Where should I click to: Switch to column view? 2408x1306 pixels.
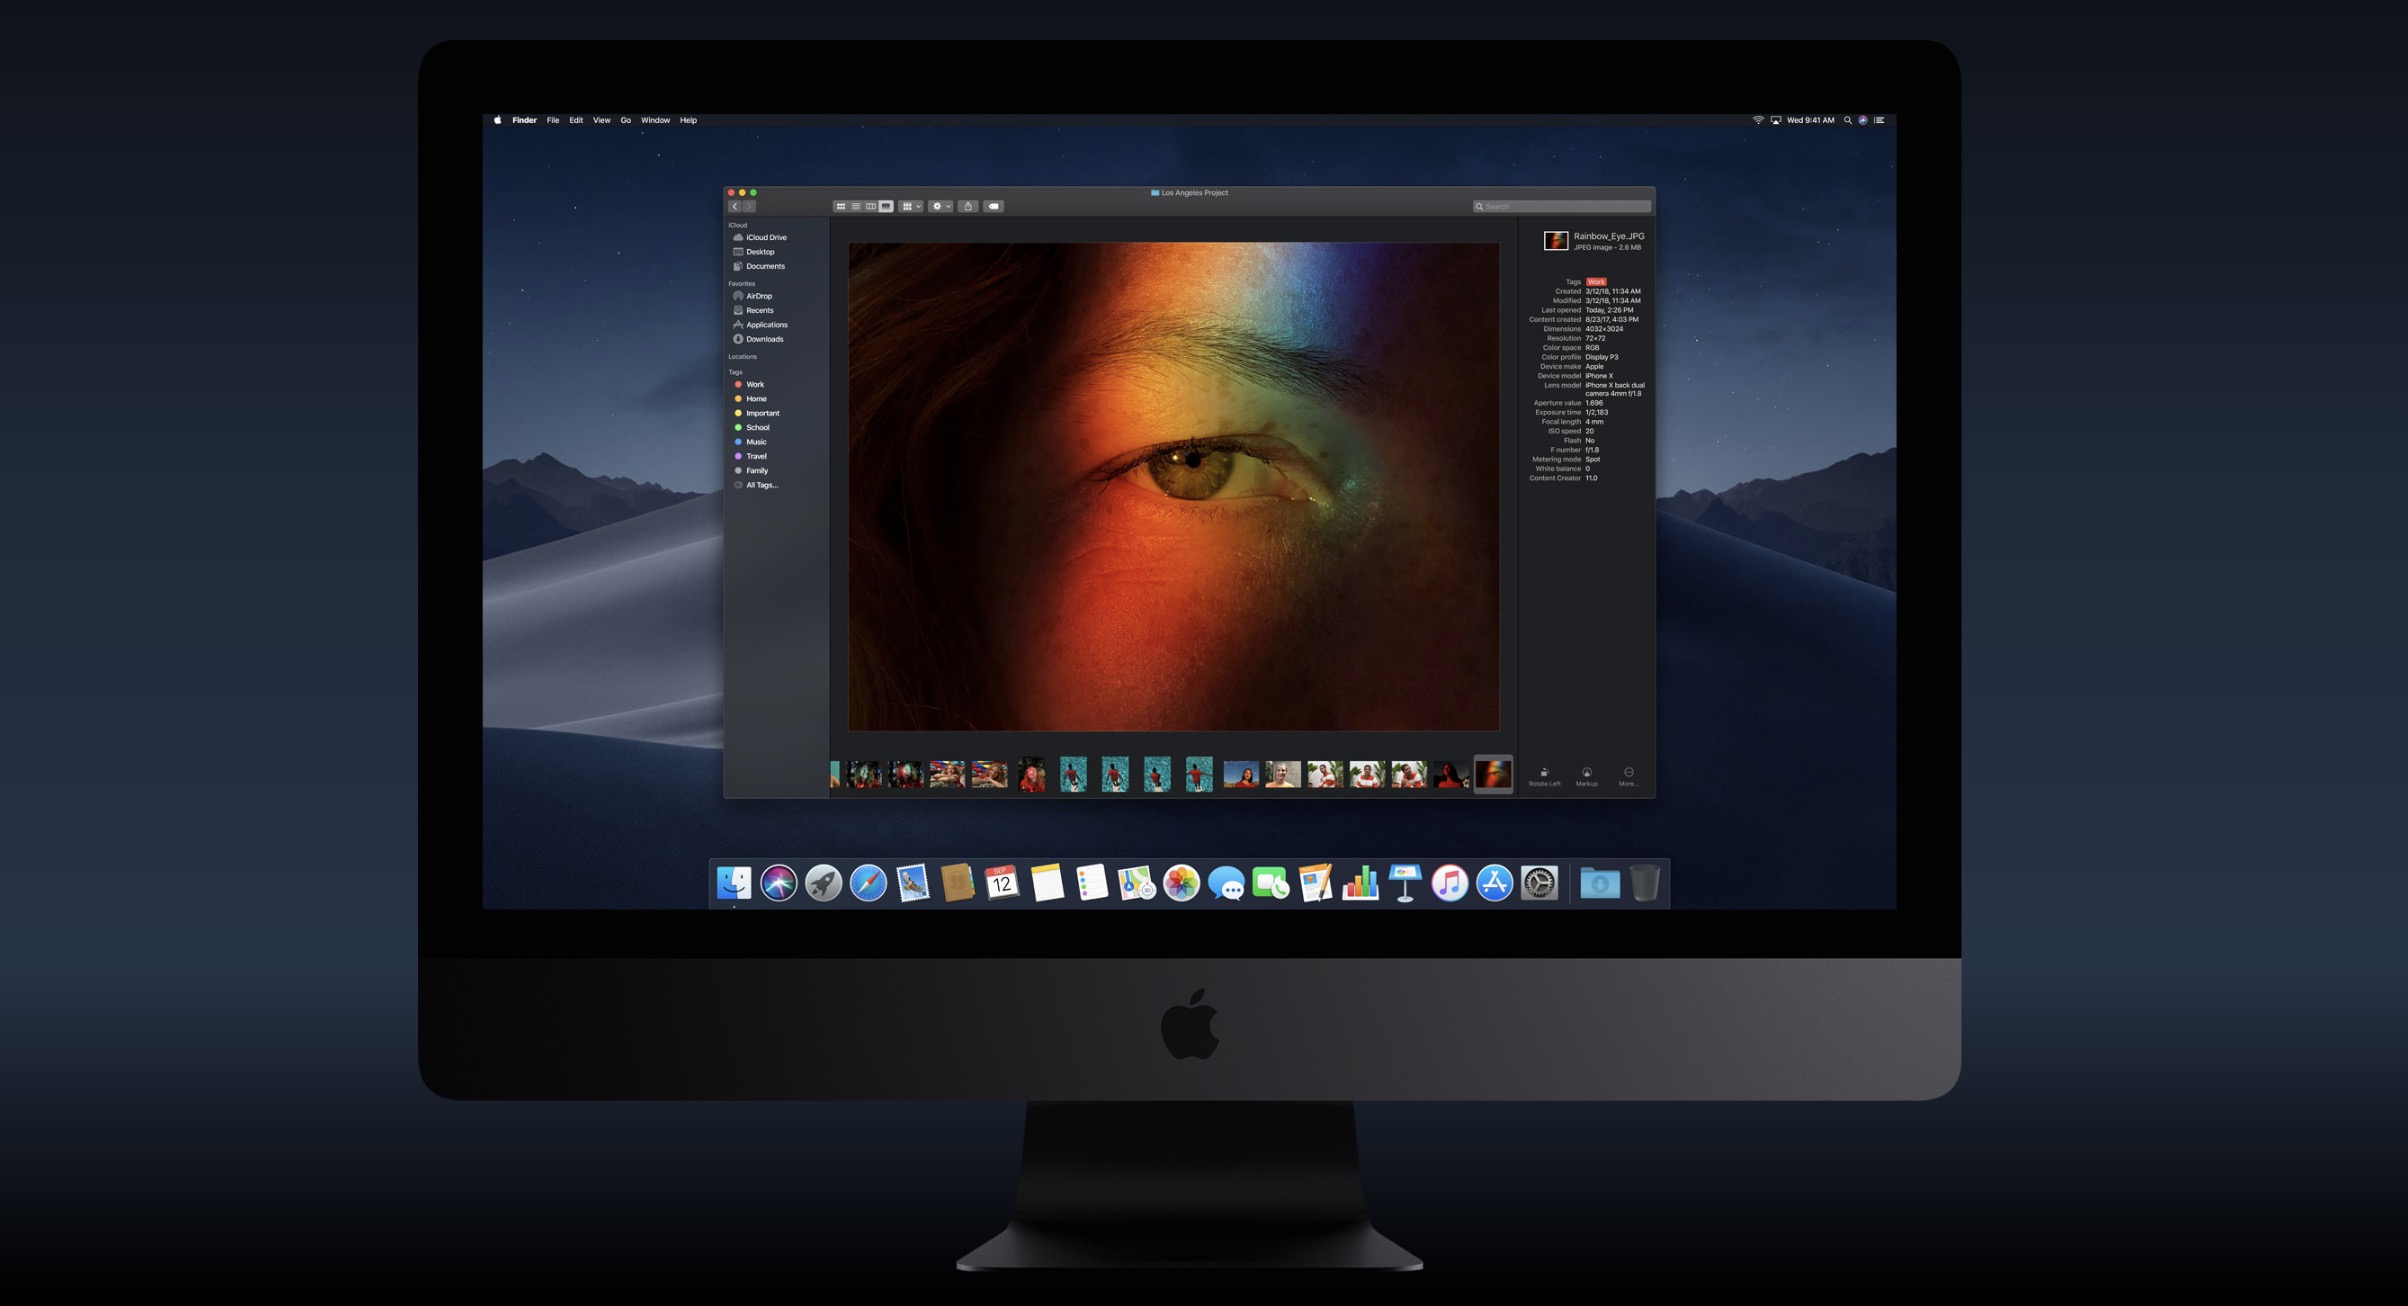871,206
